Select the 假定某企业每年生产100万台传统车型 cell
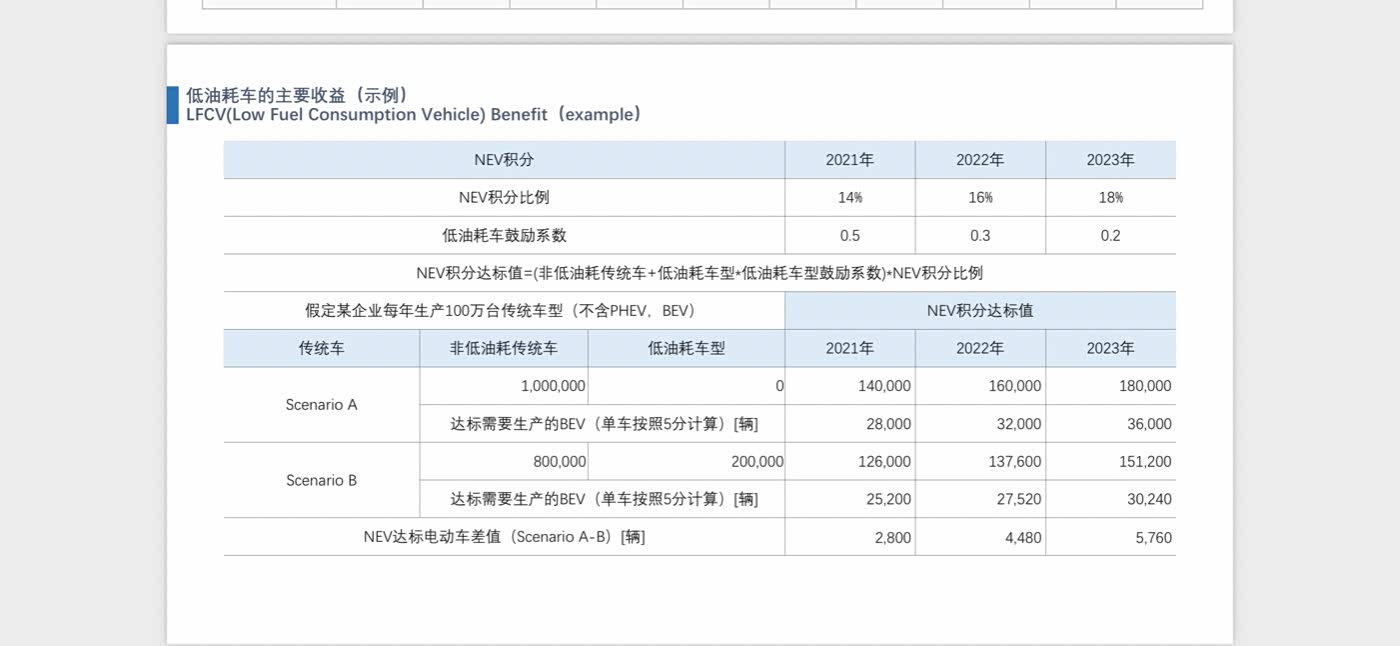 [x=504, y=311]
